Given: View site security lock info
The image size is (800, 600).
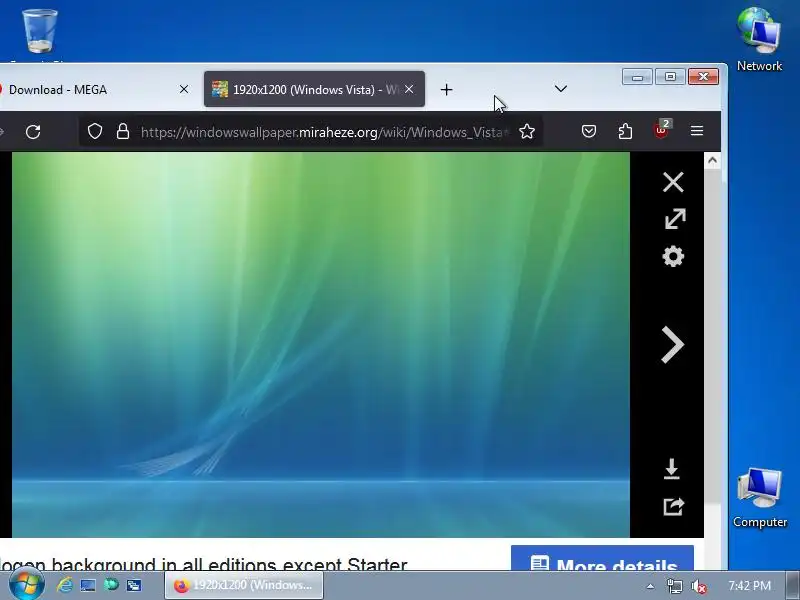Looking at the screenshot, I should click(123, 132).
